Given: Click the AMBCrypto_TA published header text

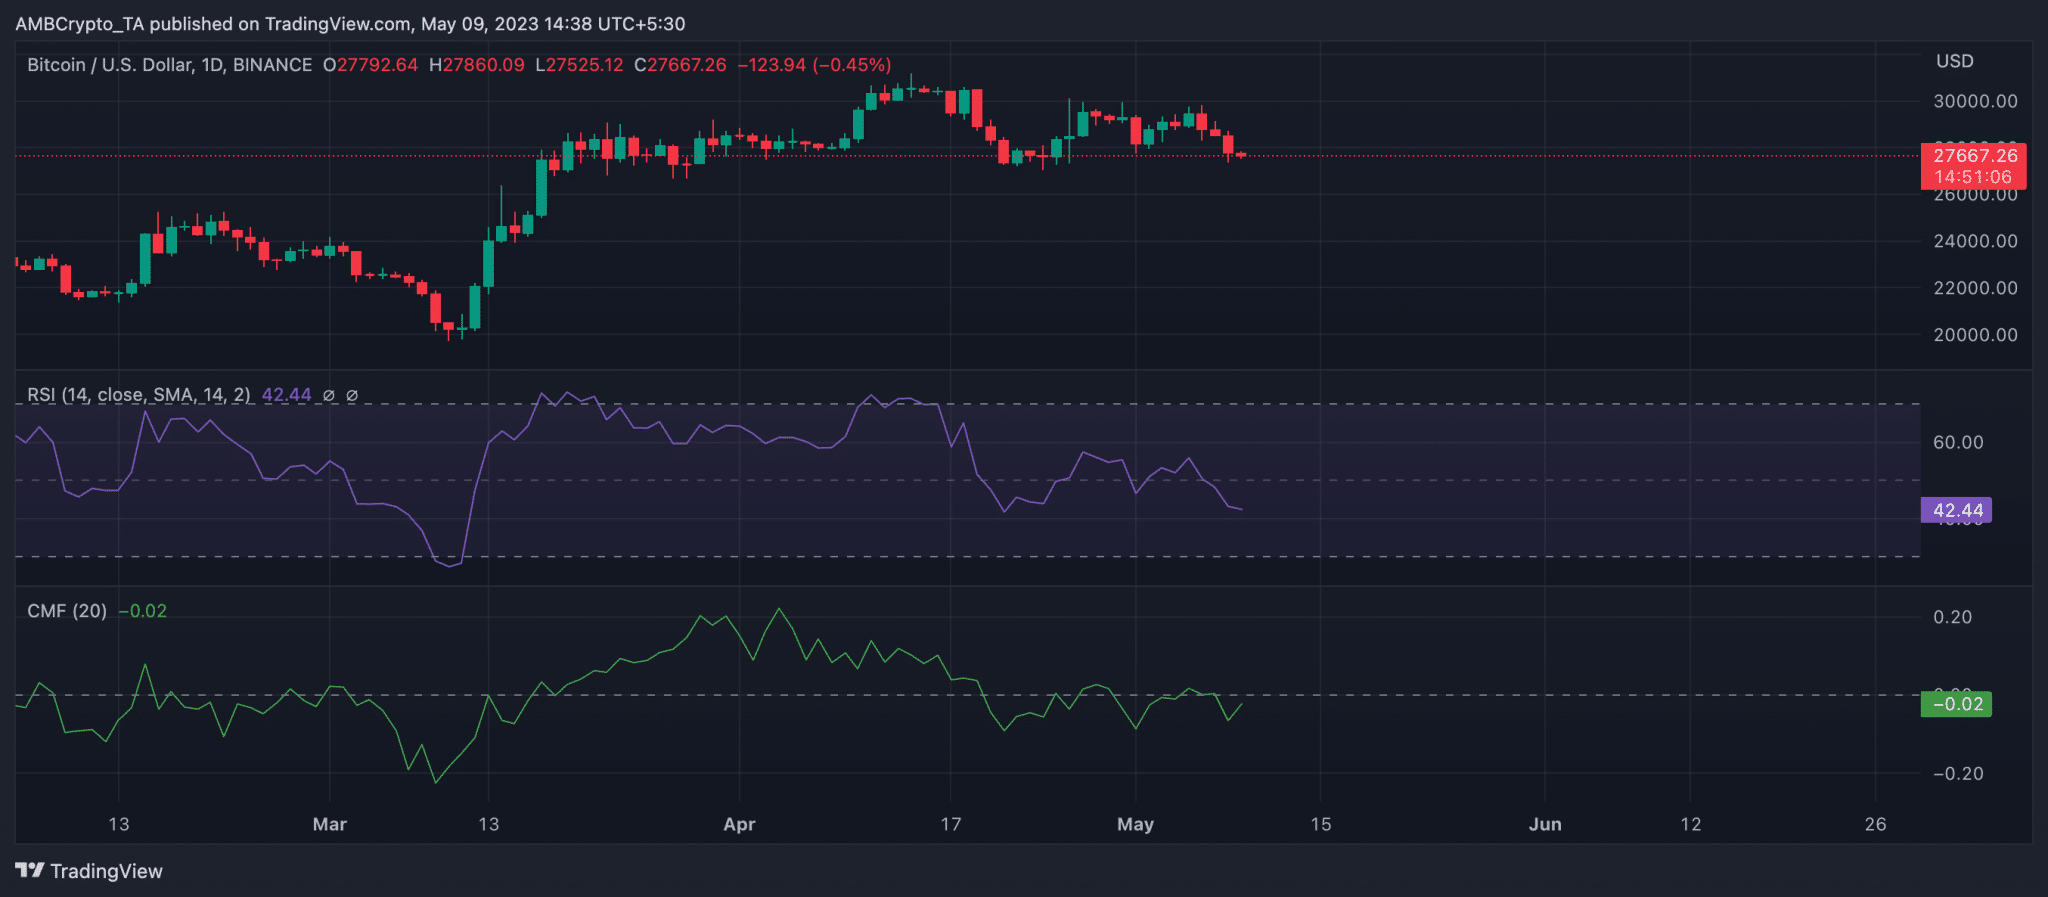Looking at the screenshot, I should click(x=350, y=24).
